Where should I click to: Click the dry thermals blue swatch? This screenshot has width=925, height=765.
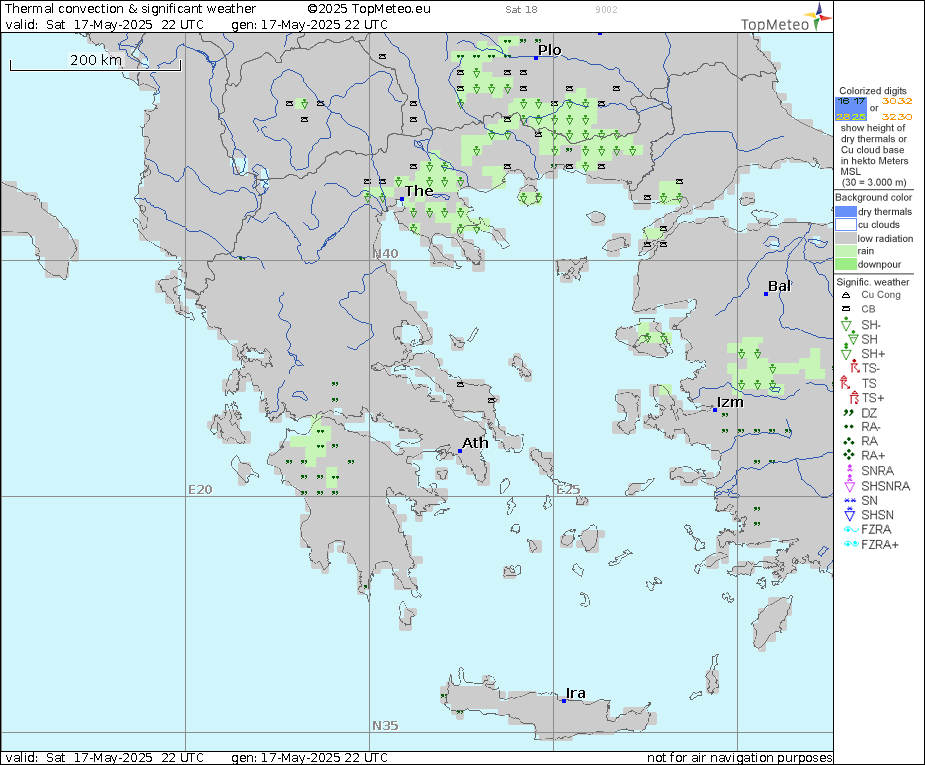[845, 212]
